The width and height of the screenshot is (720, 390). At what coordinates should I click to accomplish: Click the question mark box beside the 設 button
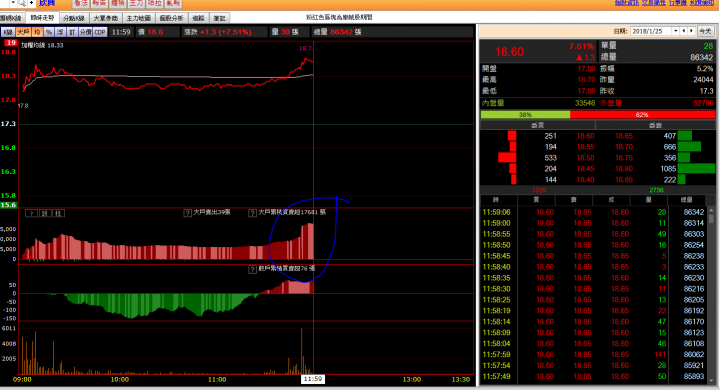point(31,213)
